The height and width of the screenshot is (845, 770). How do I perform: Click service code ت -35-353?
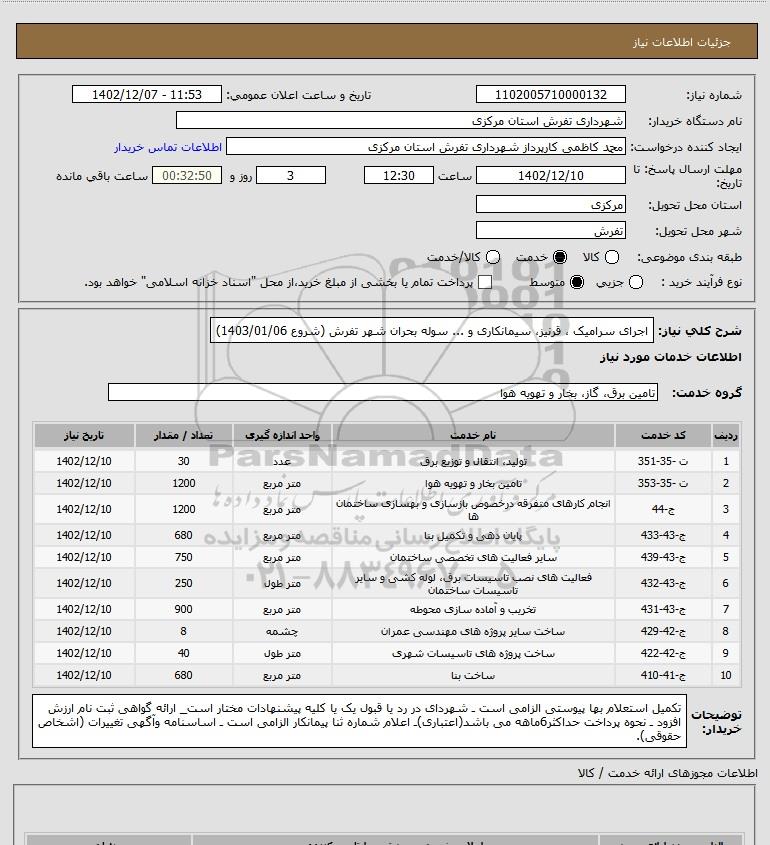pyautogui.click(x=663, y=483)
